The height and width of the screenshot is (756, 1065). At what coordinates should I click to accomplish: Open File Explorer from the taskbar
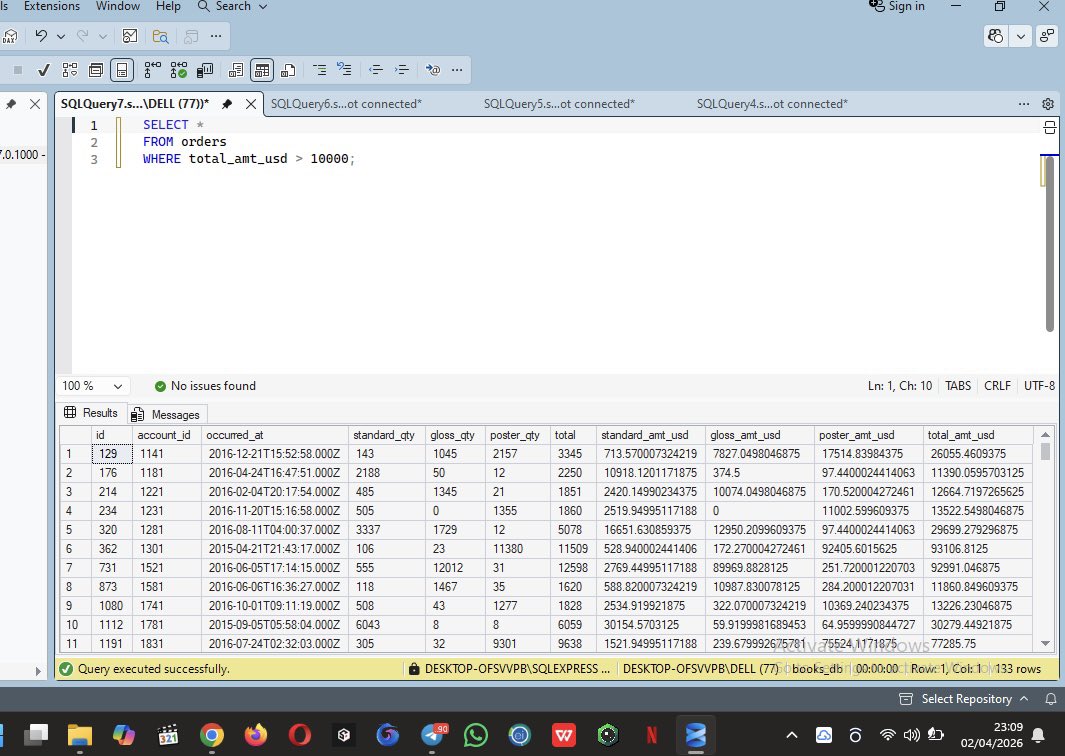tap(79, 735)
